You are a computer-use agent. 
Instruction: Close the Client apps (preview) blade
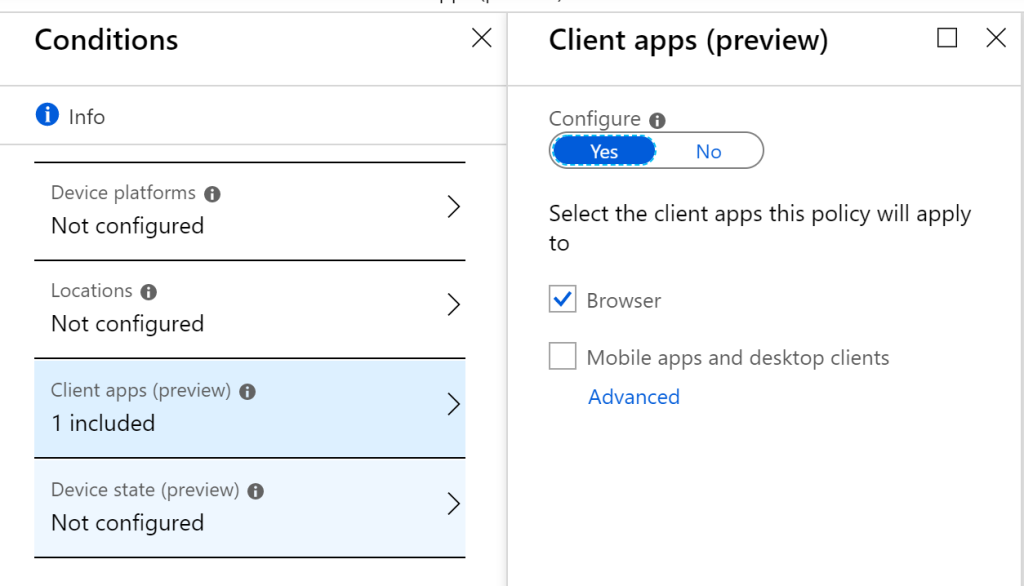[996, 38]
